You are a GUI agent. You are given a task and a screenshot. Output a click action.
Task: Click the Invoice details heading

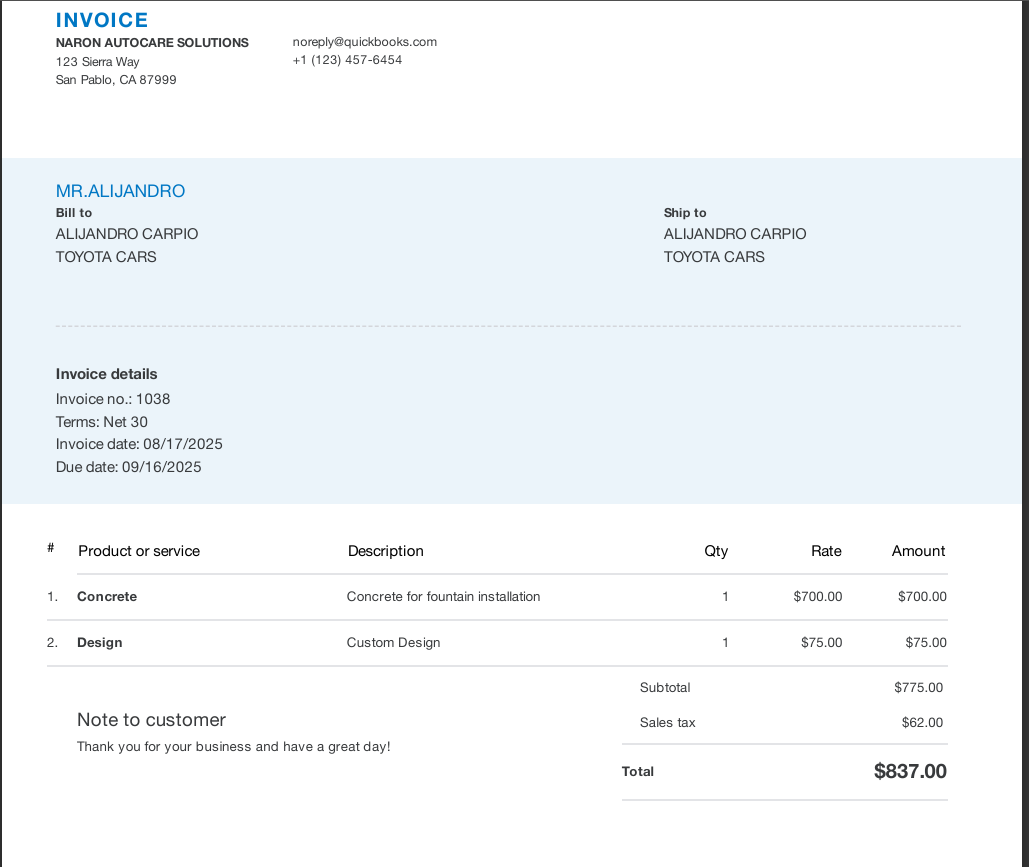(106, 374)
